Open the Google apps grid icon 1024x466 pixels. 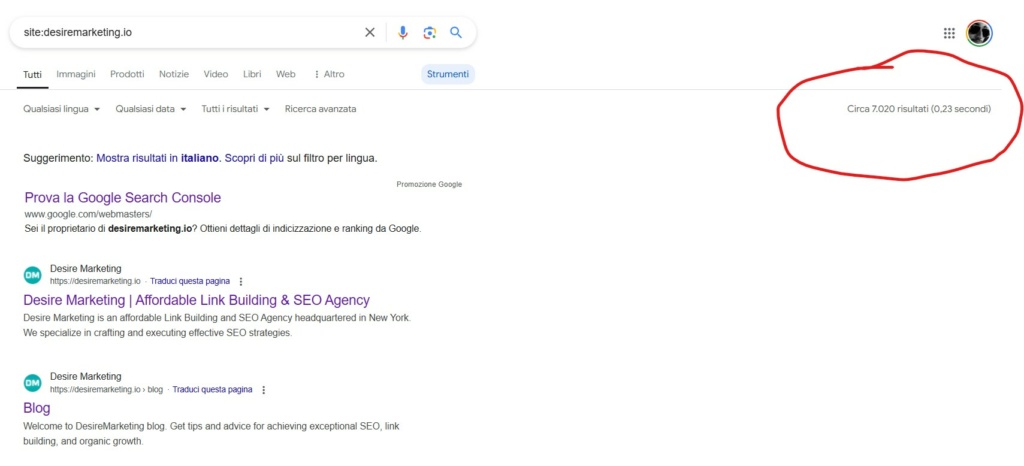click(950, 33)
